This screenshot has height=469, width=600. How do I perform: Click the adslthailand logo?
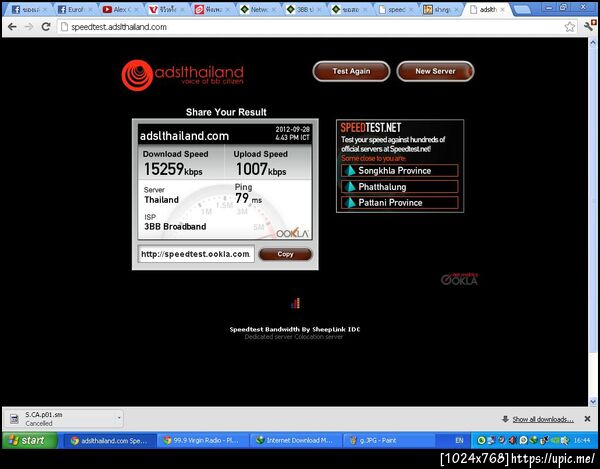tap(183, 75)
